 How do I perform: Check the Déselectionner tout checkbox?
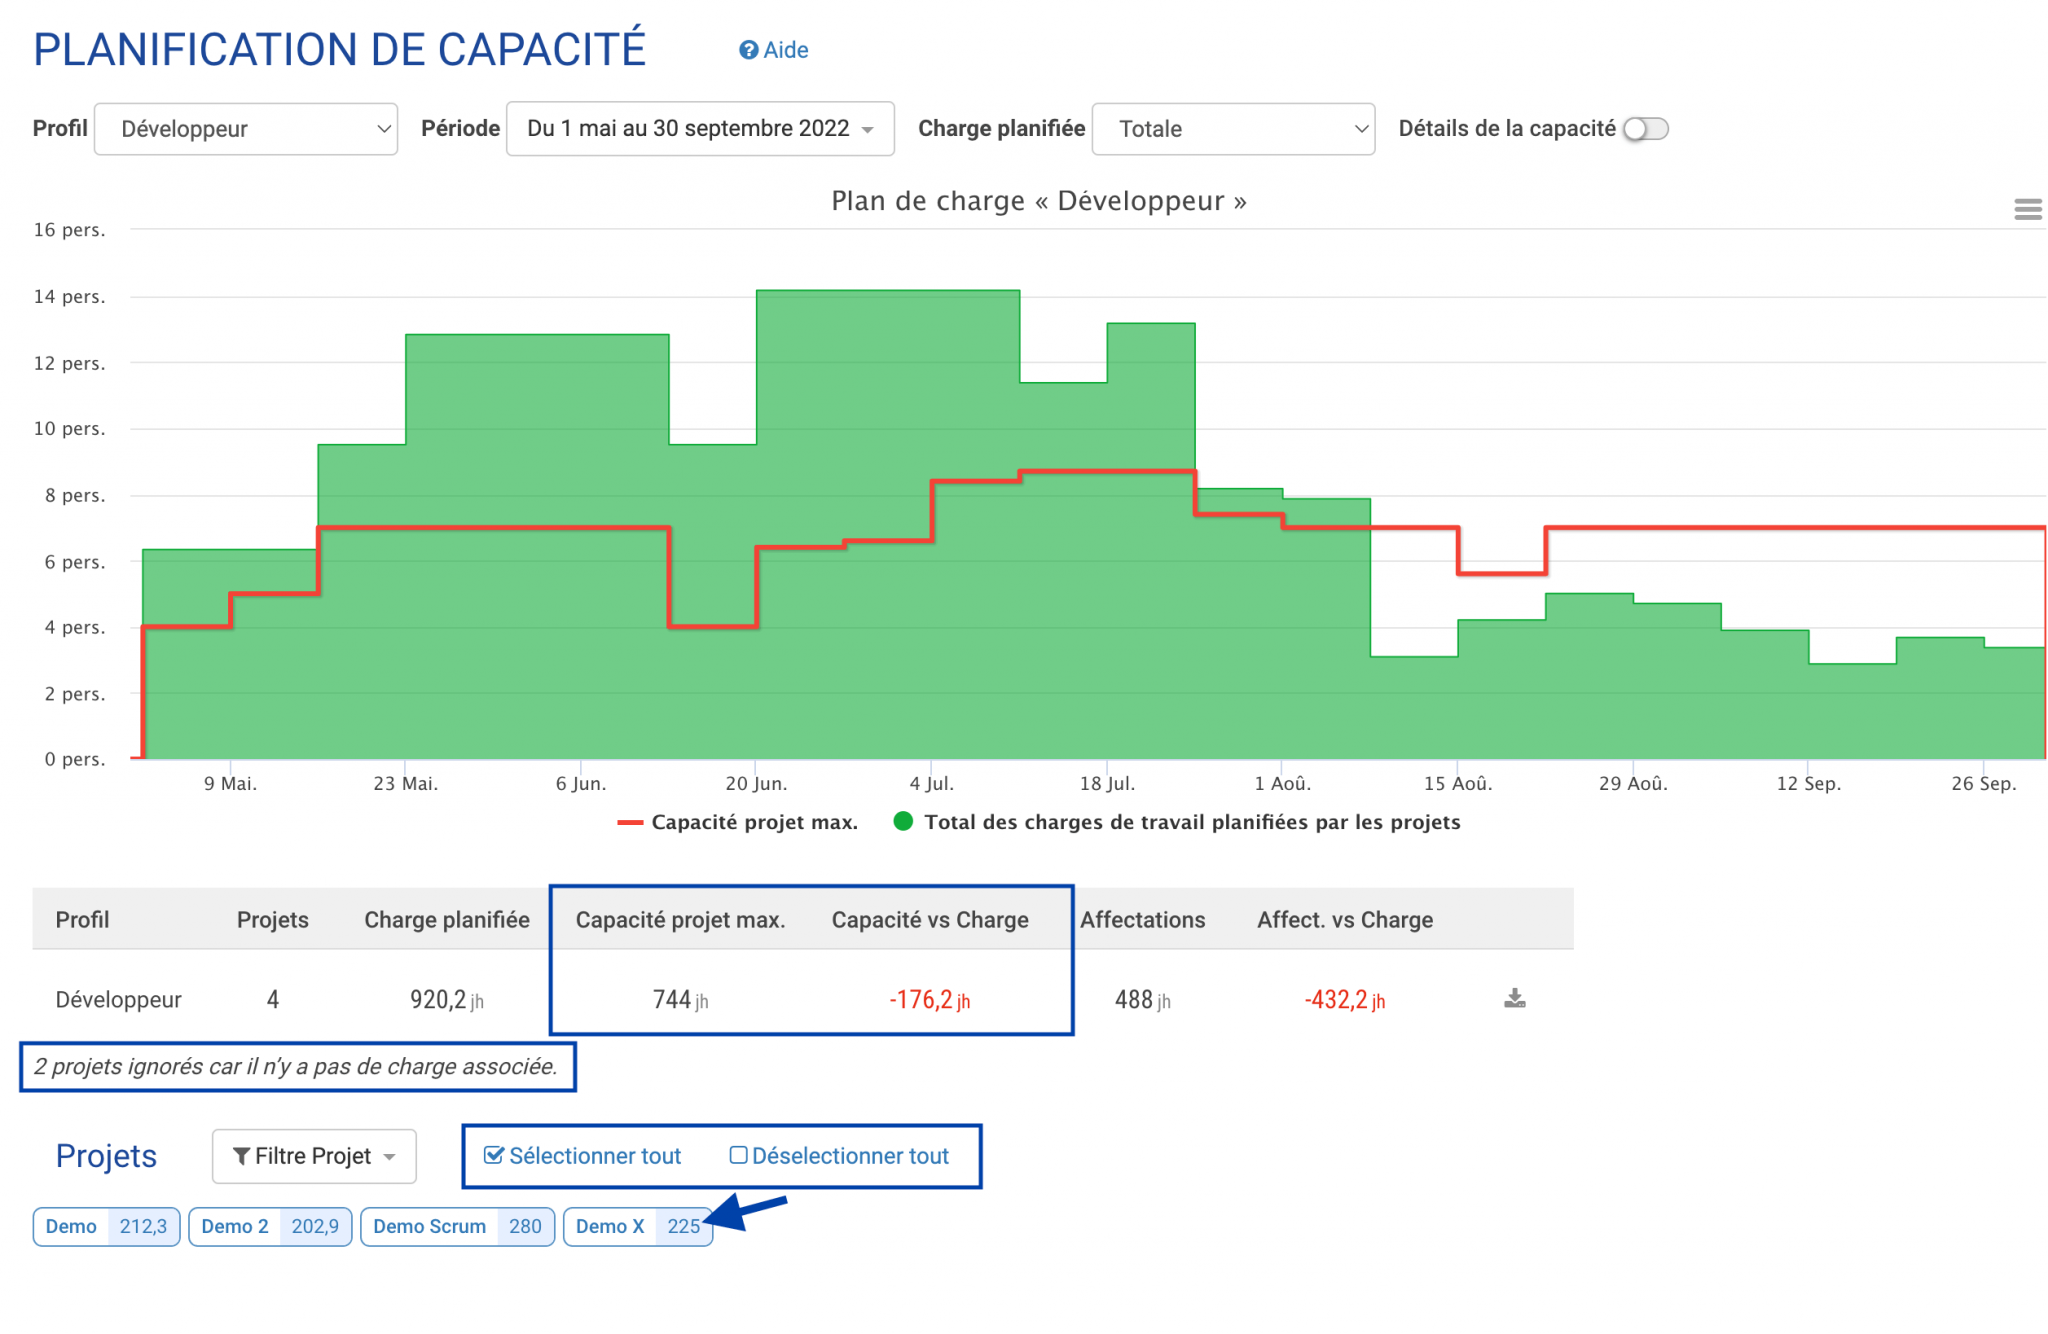coord(738,1155)
